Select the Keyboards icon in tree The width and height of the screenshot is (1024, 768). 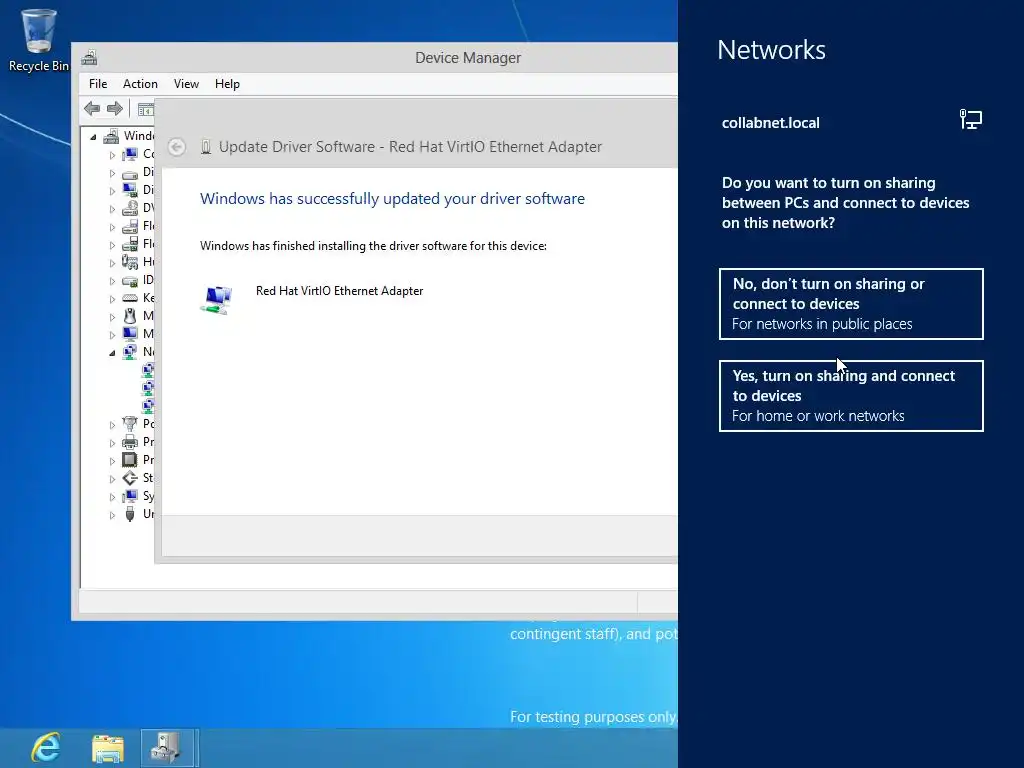point(130,298)
